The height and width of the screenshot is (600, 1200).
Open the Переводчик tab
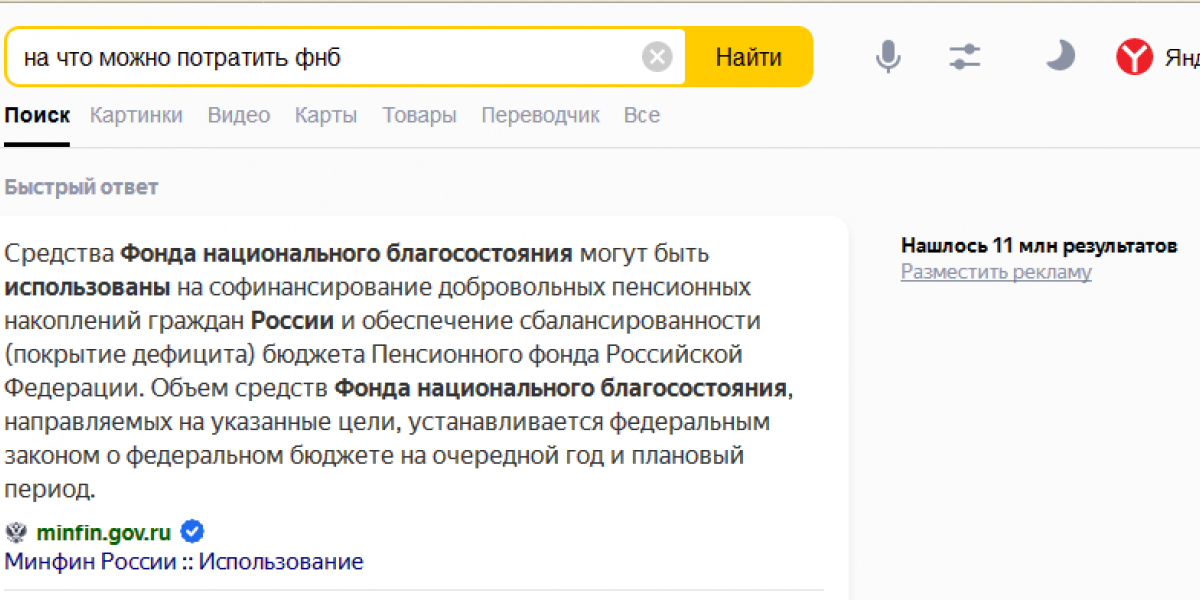pos(540,115)
